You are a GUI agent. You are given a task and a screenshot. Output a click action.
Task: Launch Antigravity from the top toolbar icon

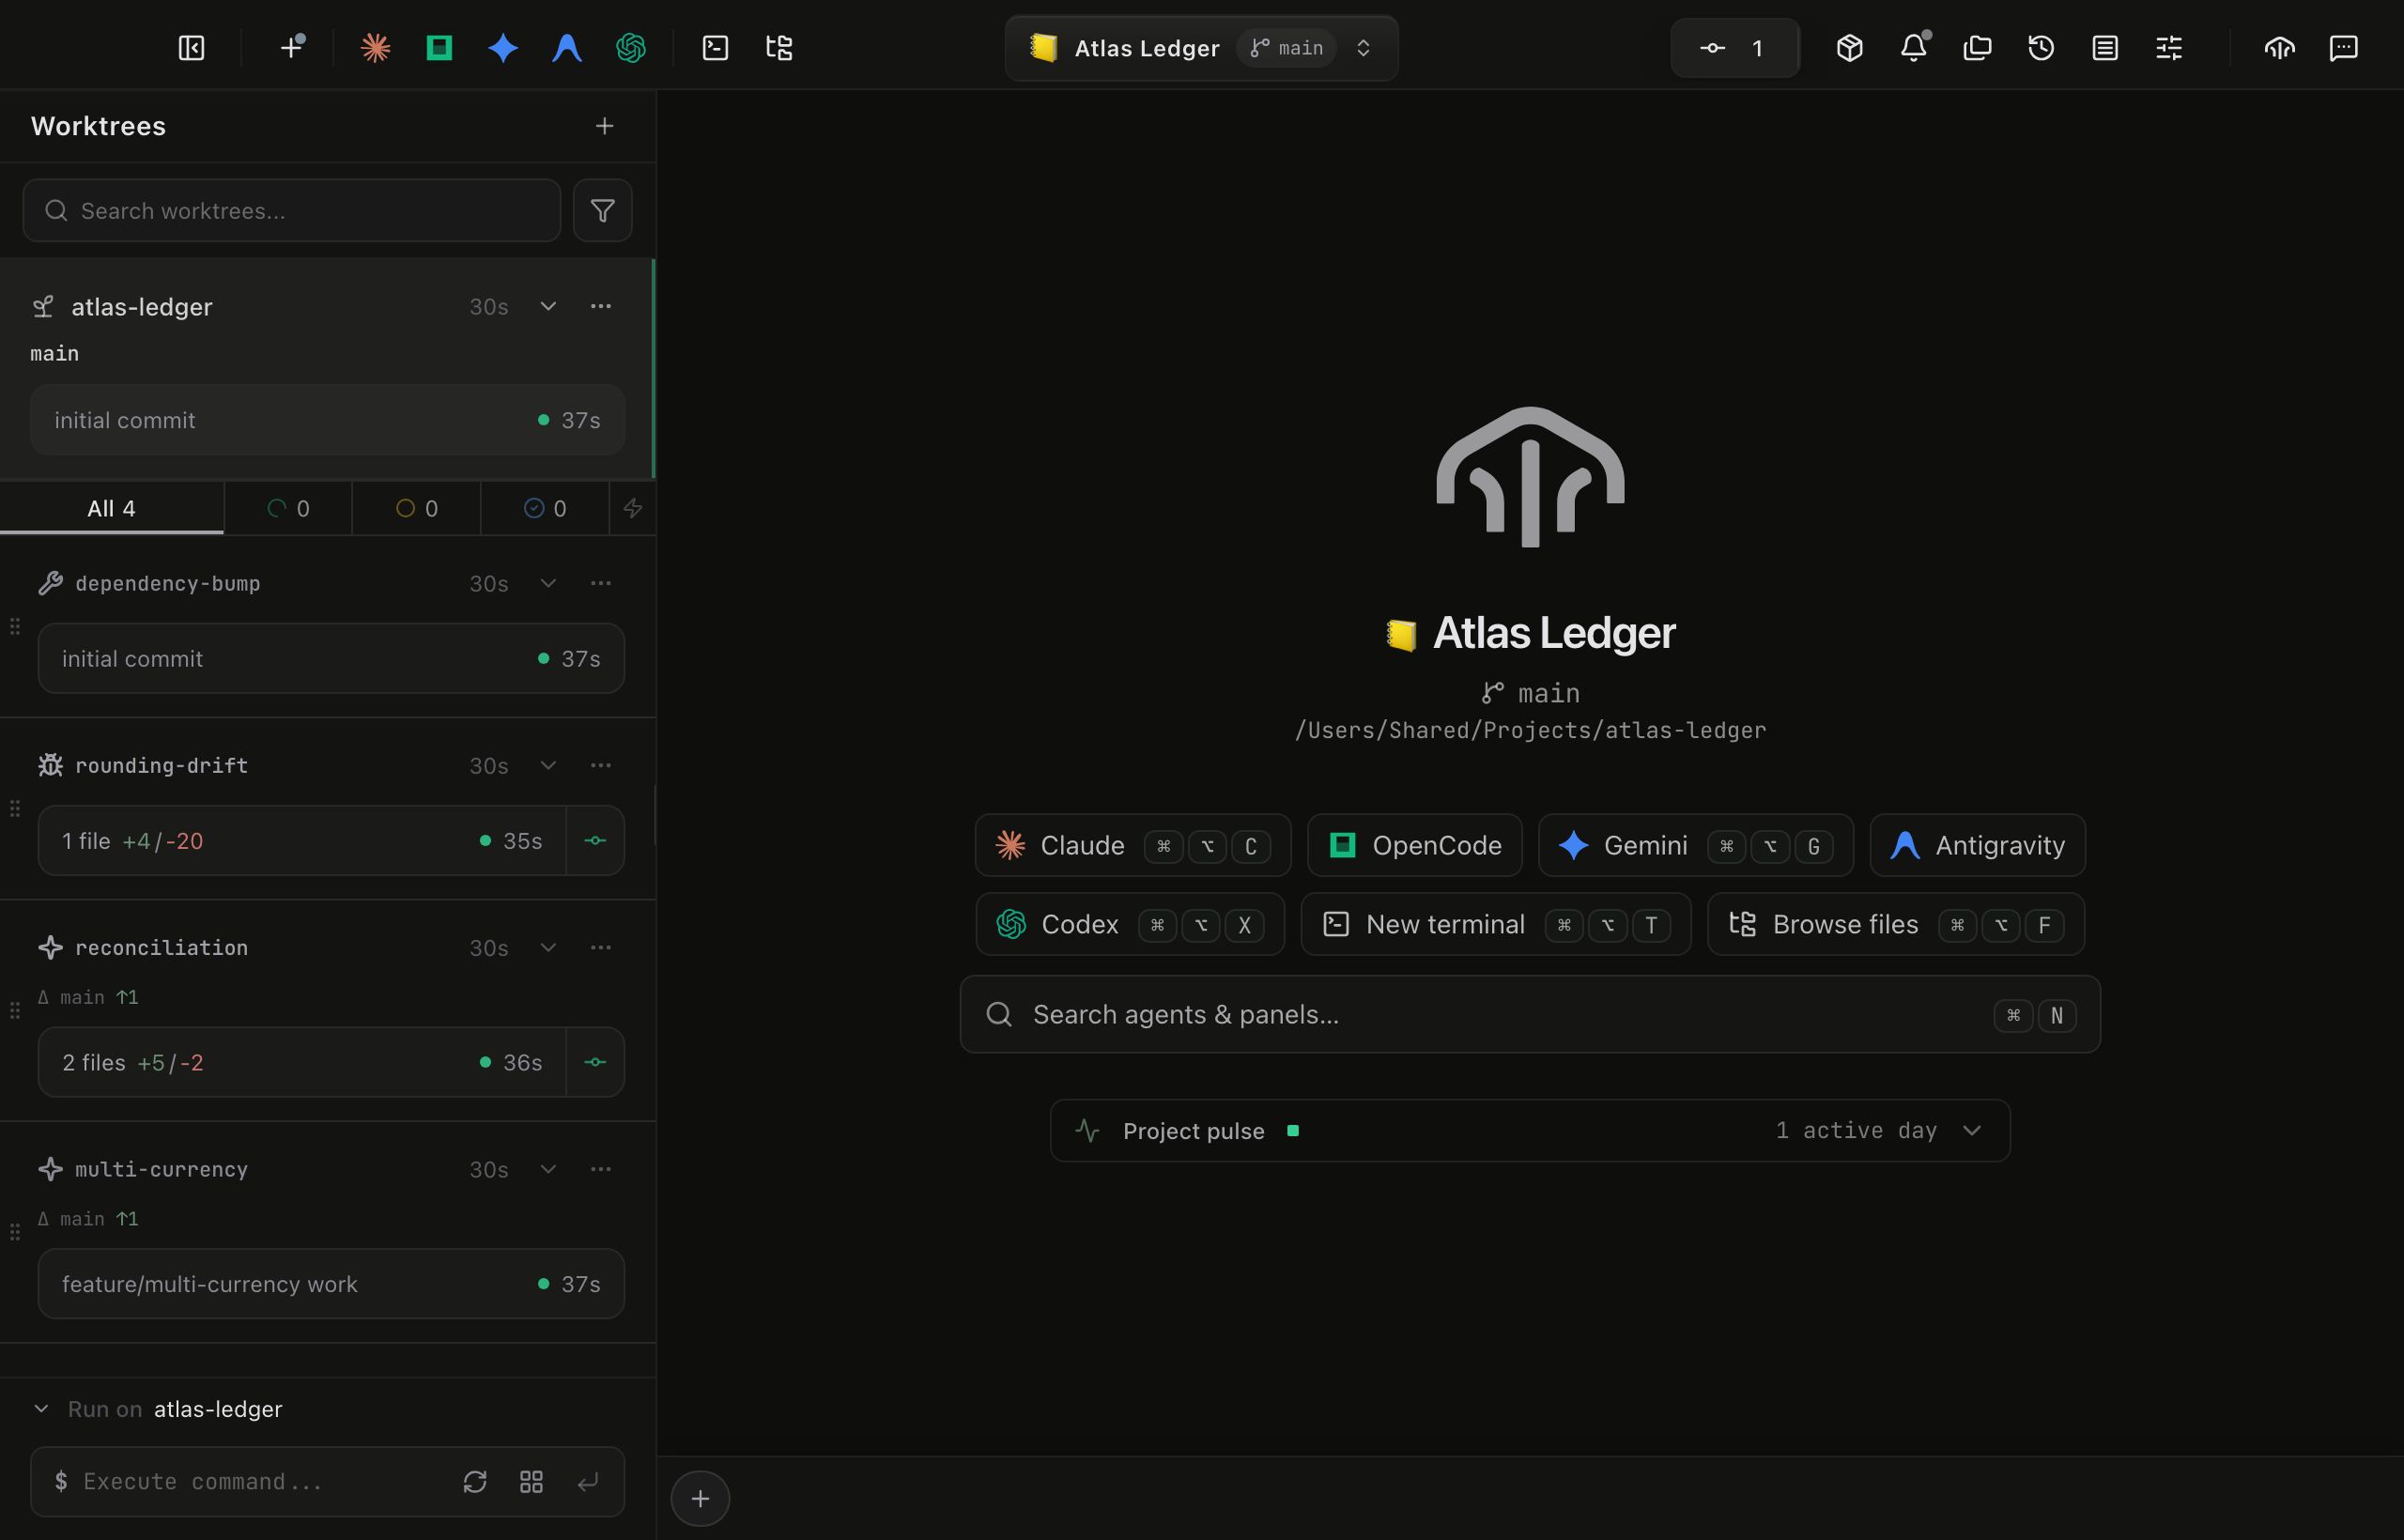point(567,48)
